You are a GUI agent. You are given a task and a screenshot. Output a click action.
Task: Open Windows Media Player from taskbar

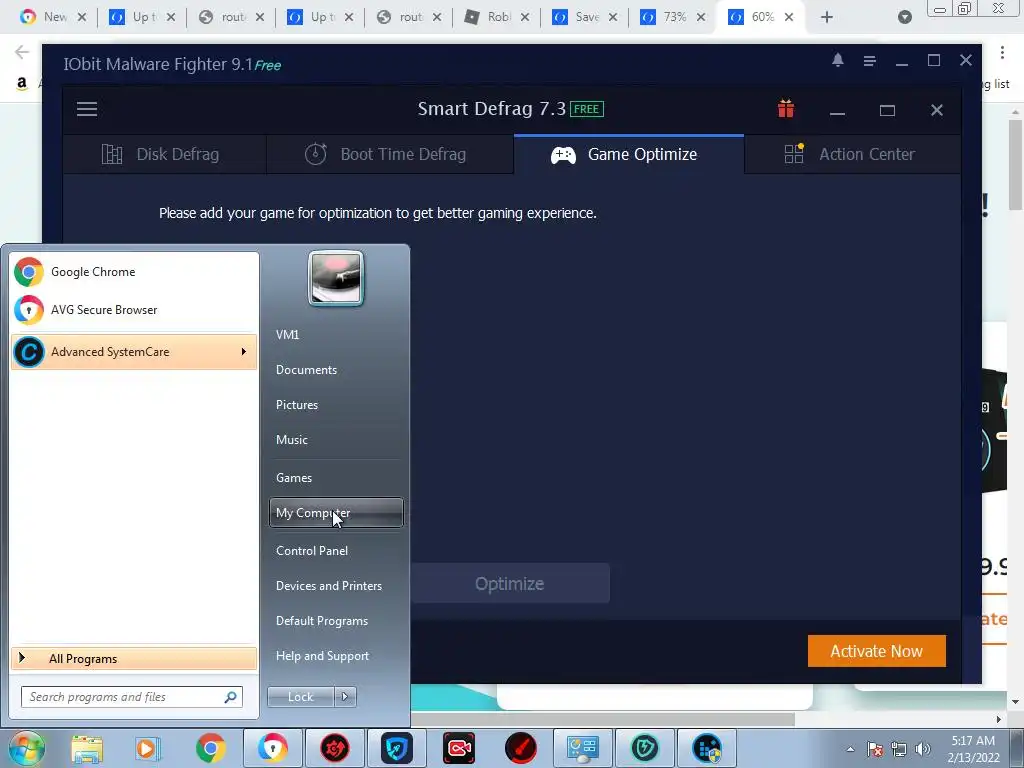click(x=148, y=748)
